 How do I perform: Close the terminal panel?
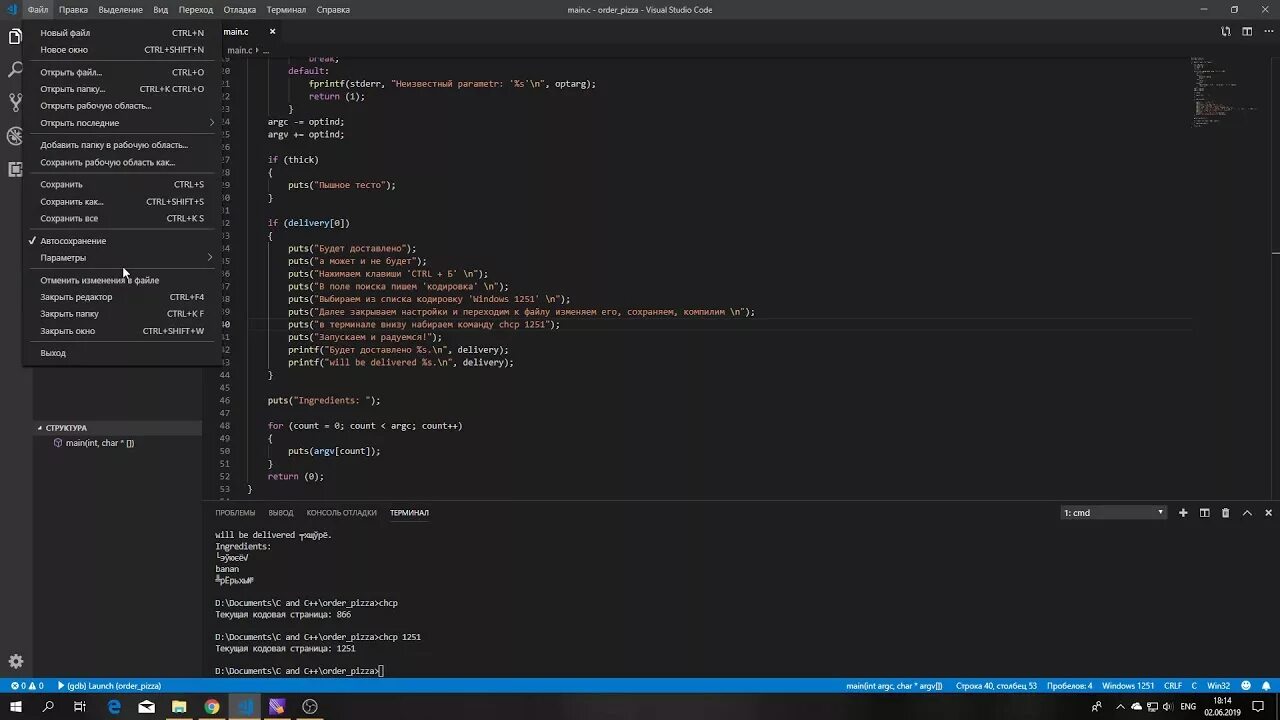click(1269, 513)
